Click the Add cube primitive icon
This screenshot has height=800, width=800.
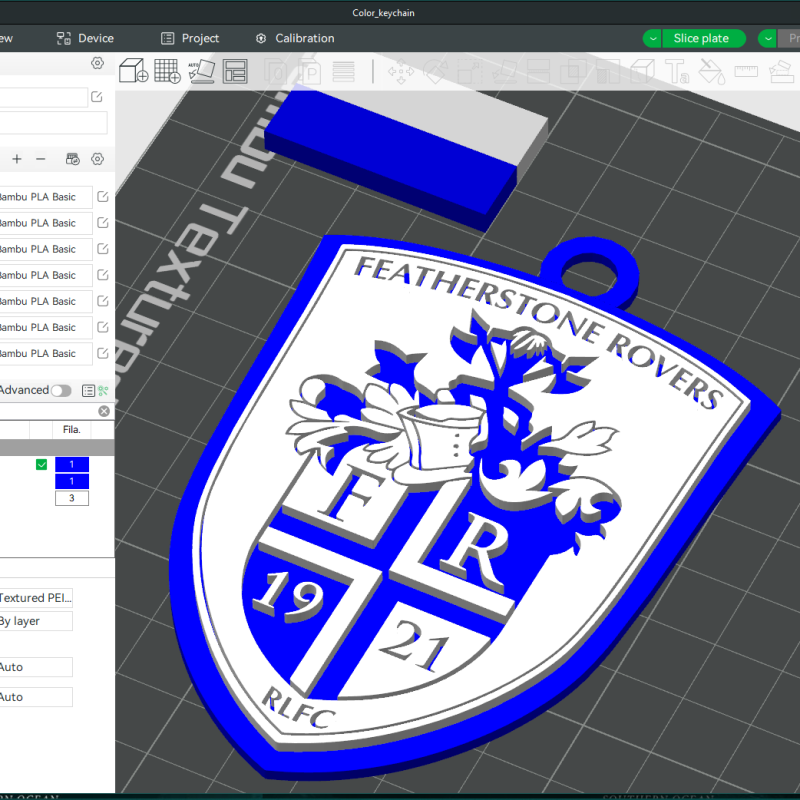(x=134, y=70)
